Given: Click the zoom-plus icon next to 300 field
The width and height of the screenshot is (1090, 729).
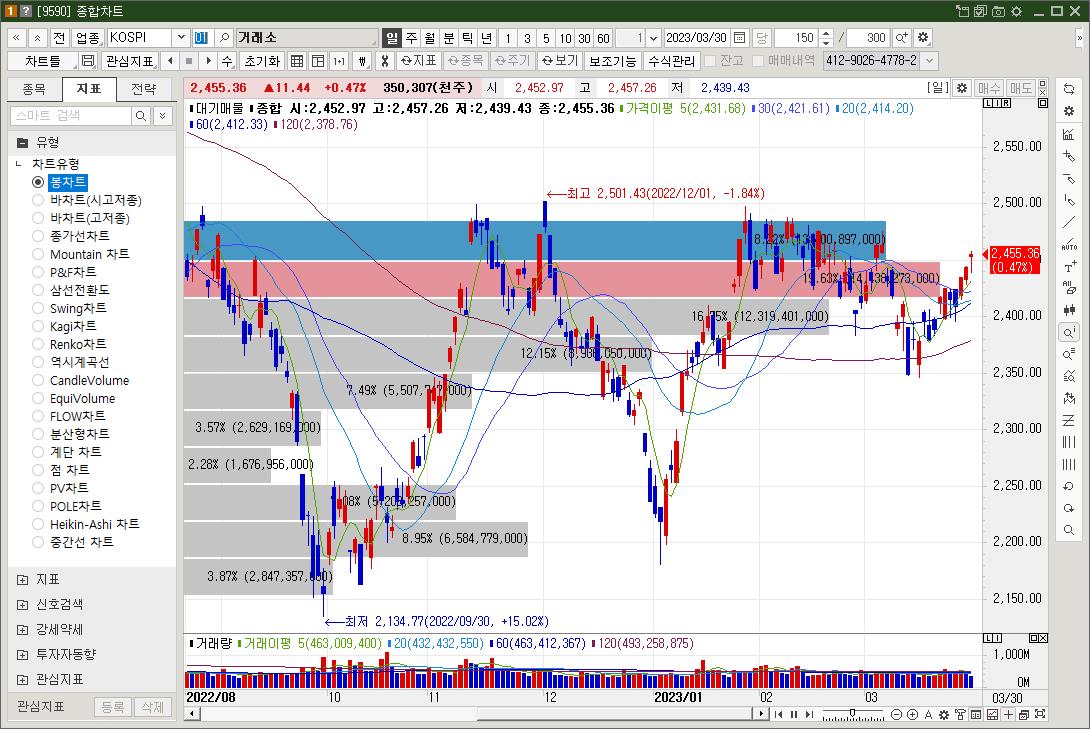Looking at the screenshot, I should 901,38.
